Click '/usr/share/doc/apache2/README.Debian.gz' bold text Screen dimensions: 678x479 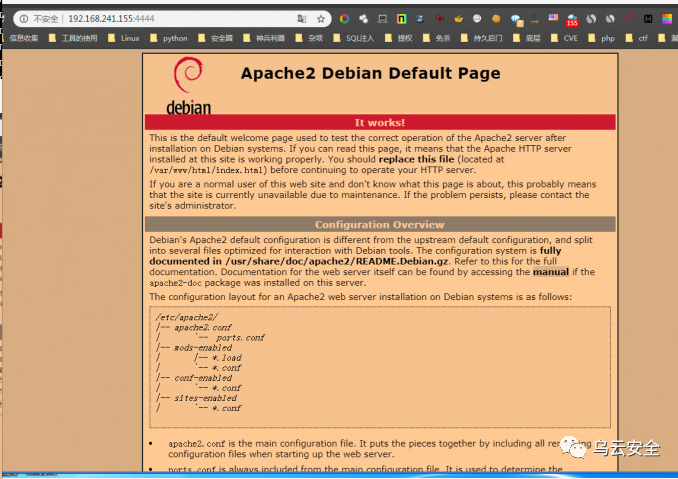pos(337,261)
